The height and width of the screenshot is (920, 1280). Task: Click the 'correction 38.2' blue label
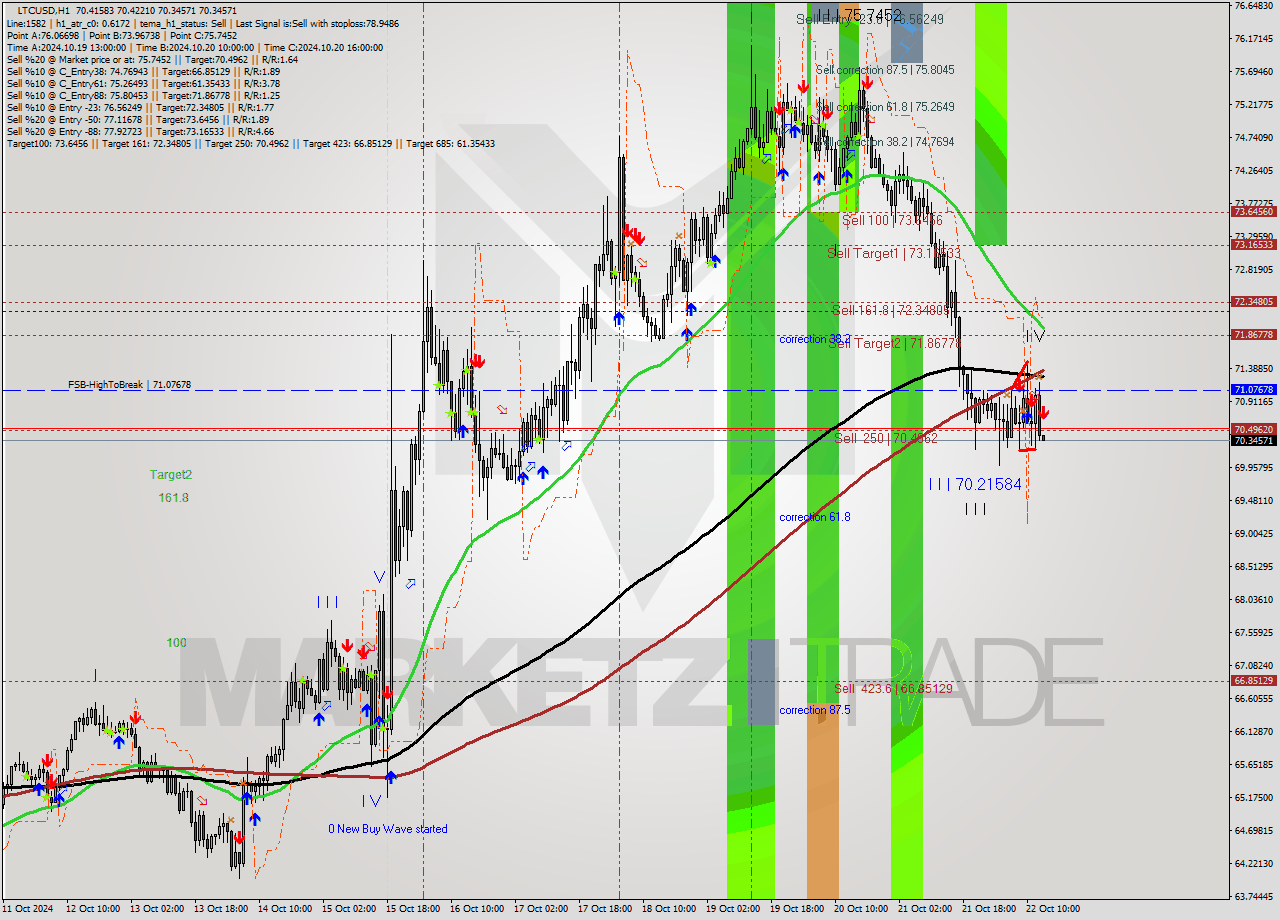point(815,339)
